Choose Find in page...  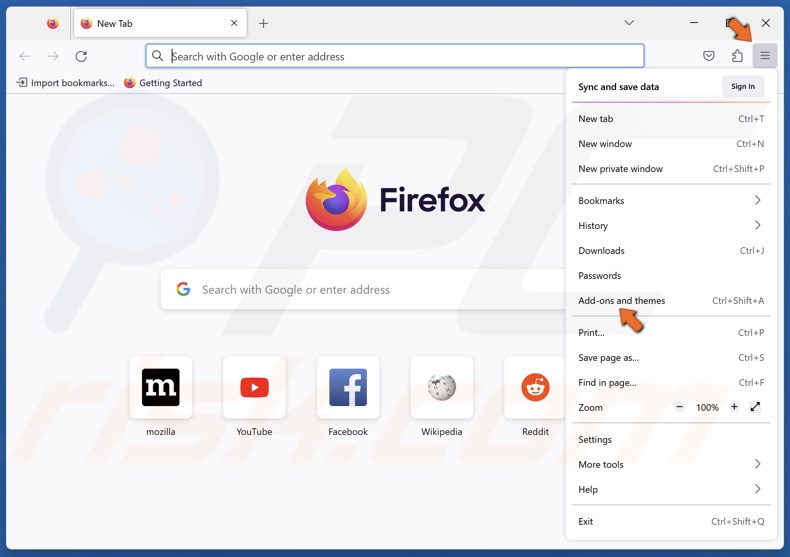(x=671, y=382)
